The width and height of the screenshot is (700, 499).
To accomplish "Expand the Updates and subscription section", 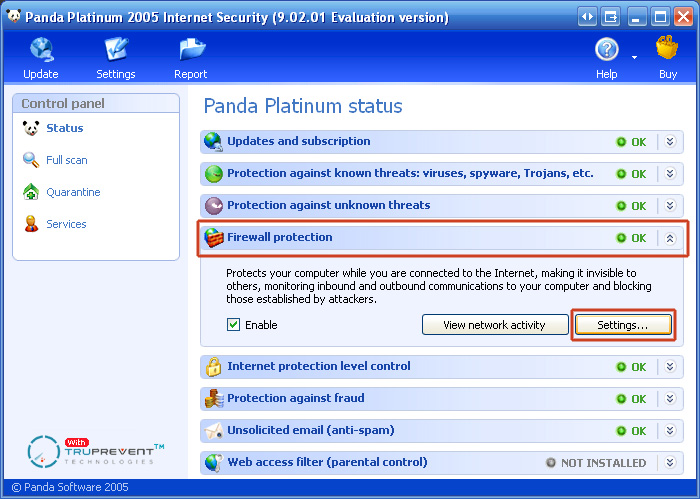I will tap(670, 141).
